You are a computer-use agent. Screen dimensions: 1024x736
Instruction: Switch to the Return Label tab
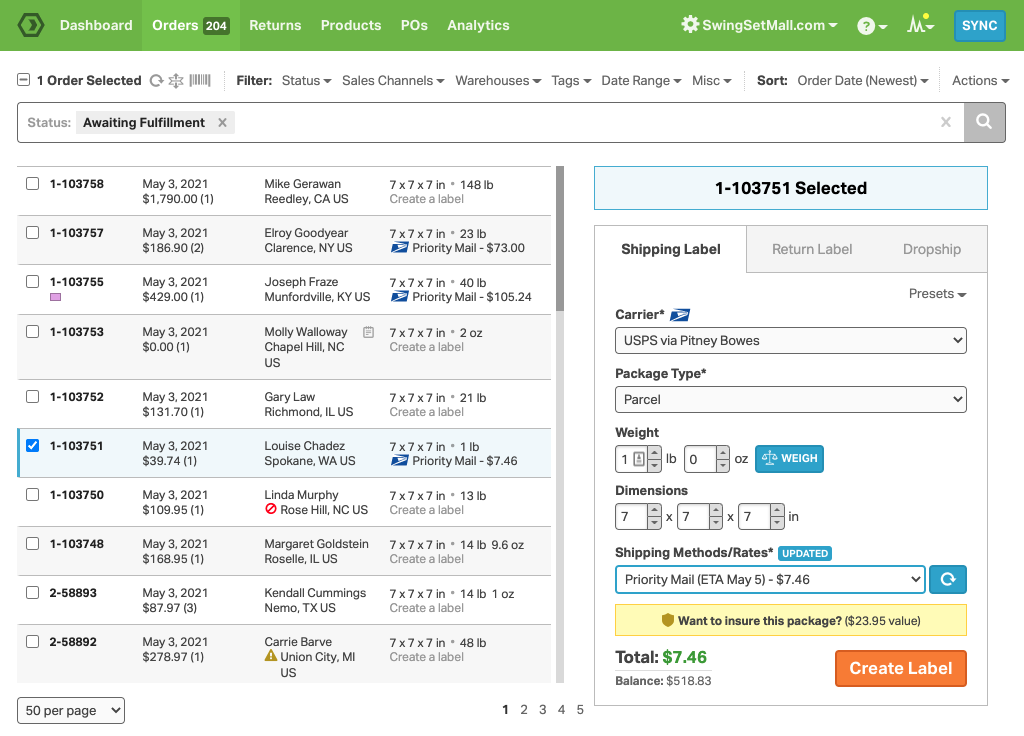point(812,249)
